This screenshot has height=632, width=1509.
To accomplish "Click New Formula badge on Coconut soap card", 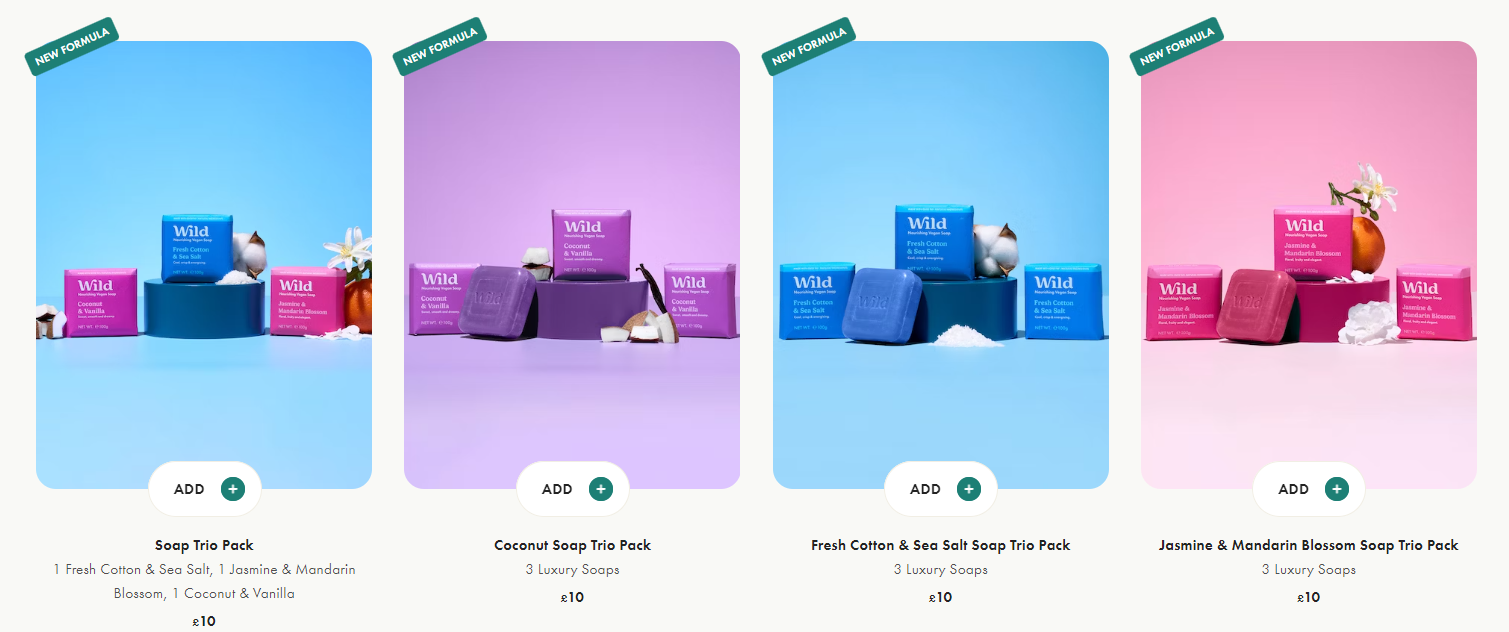I will click(x=440, y=46).
